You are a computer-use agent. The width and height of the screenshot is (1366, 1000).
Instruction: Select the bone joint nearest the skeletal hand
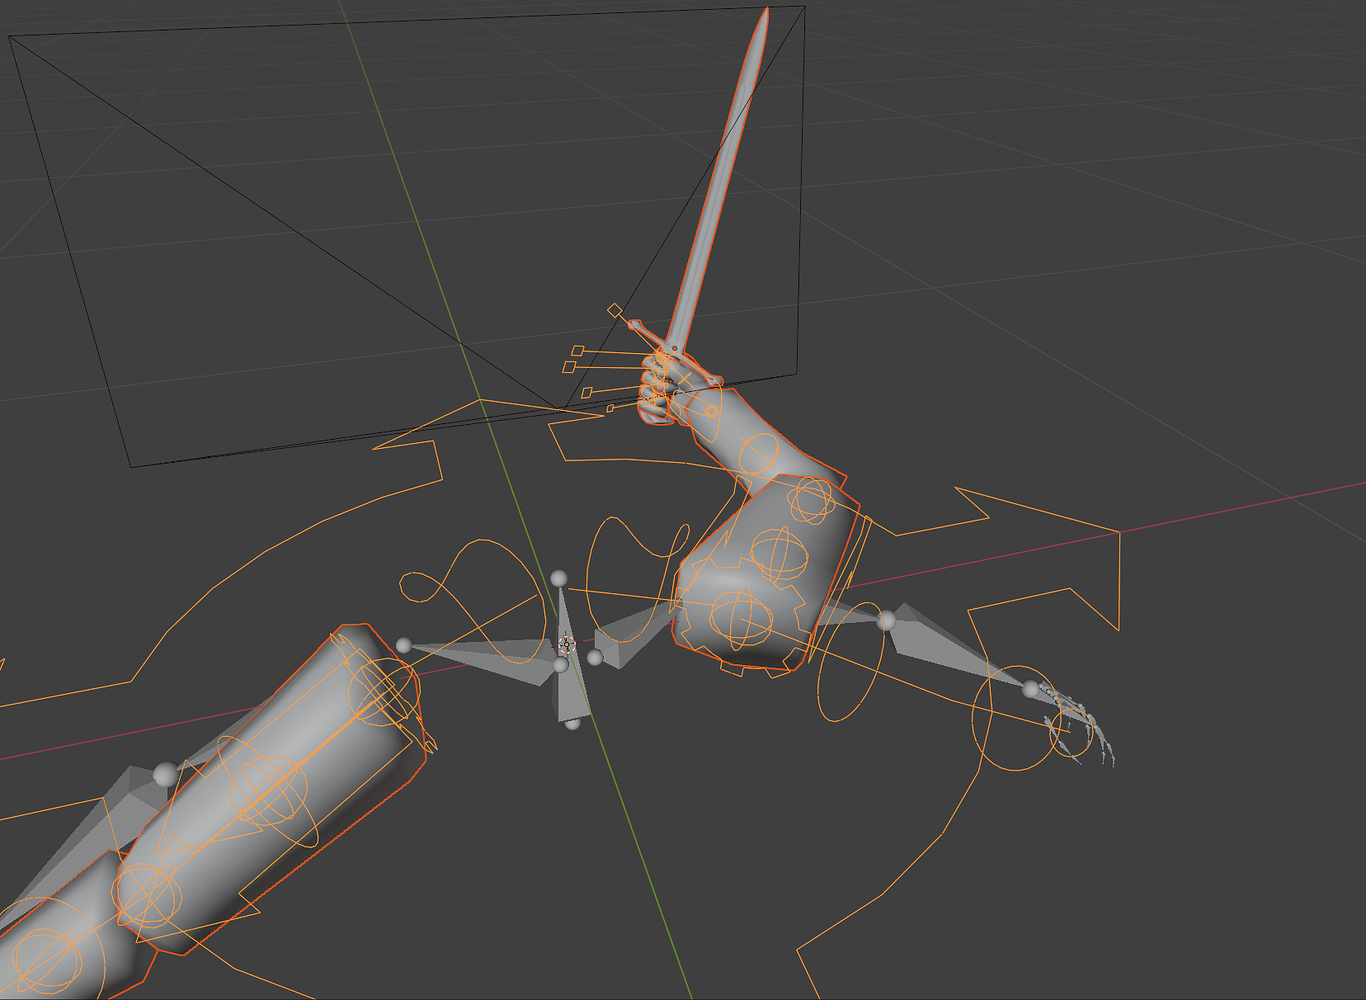tap(1030, 689)
